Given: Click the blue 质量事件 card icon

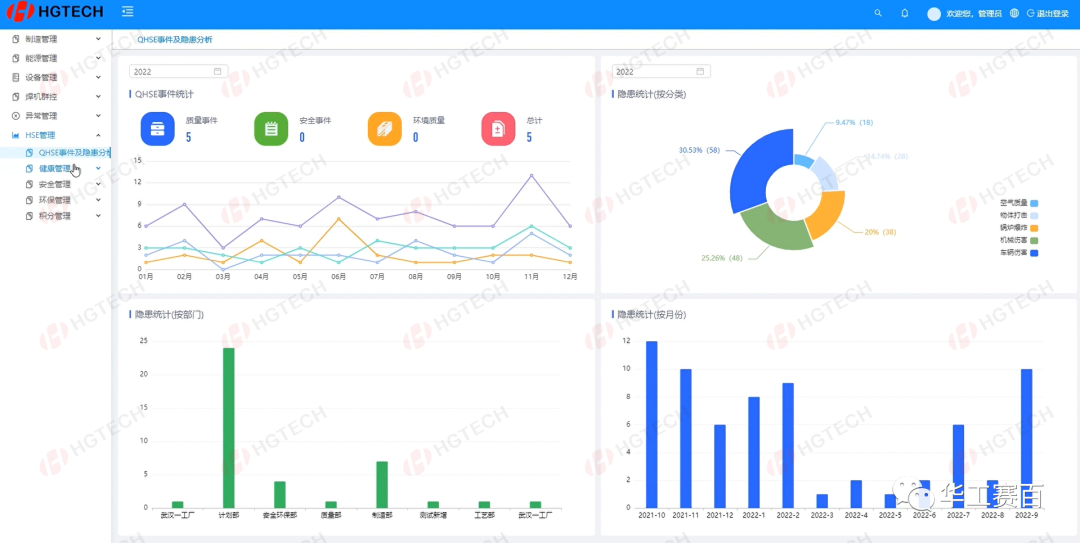Looking at the screenshot, I should pyautogui.click(x=155, y=129).
